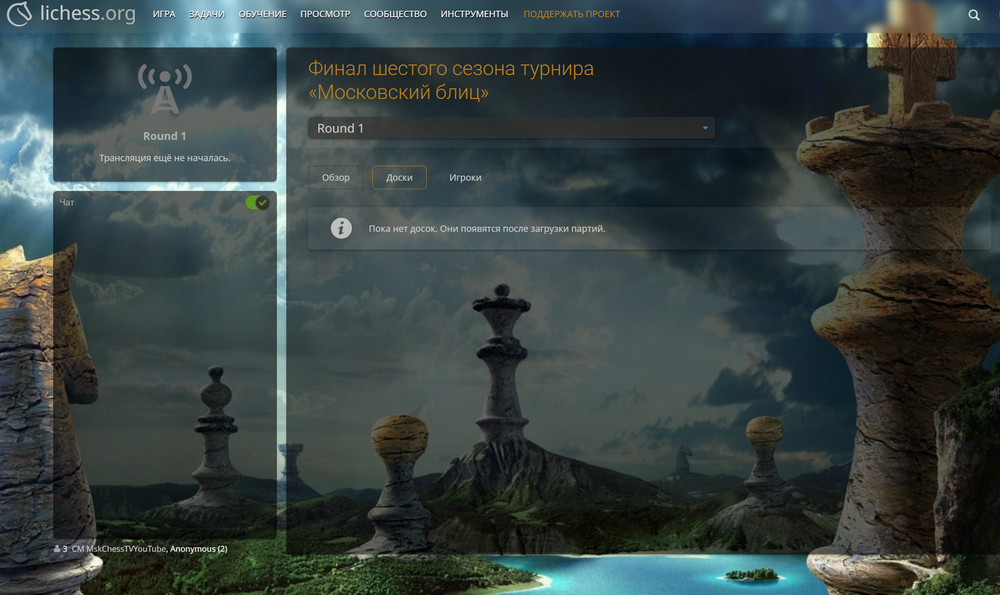Open the ИГРА menu
This screenshot has height=595, width=1000.
(x=164, y=14)
